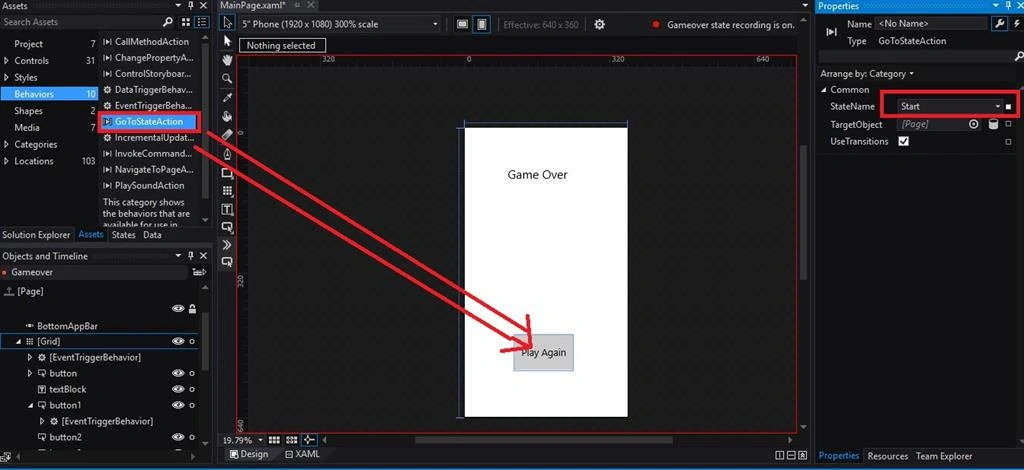Switch to XAML view tab
This screenshot has width=1024, height=470.
[x=302, y=454]
